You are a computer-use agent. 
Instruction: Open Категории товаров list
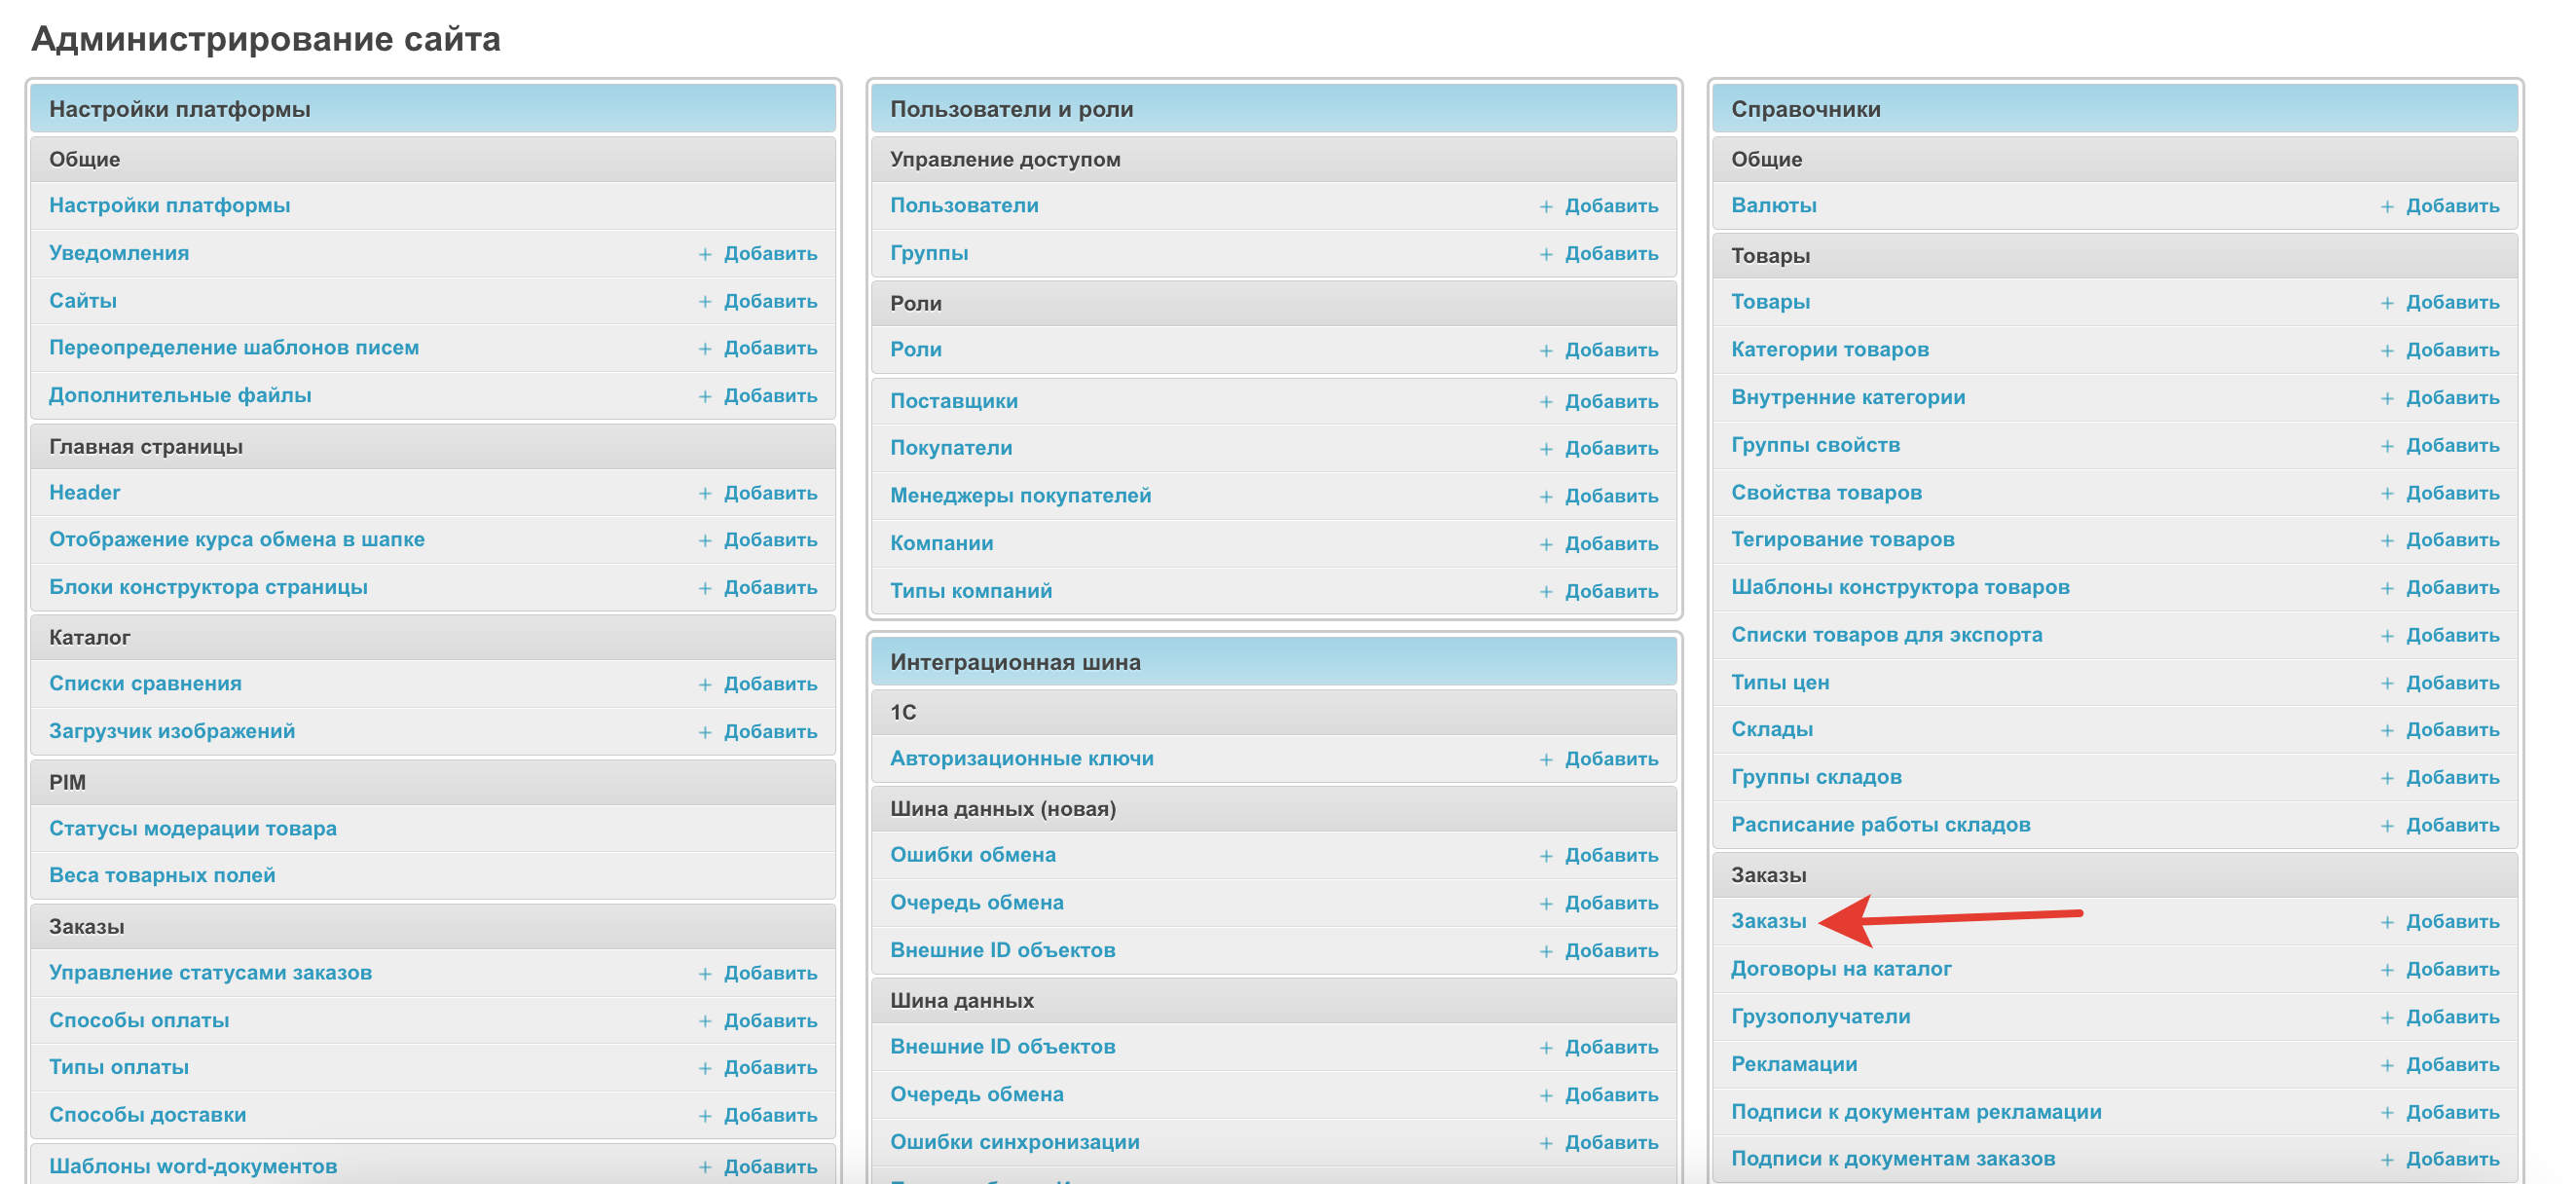tap(1829, 349)
